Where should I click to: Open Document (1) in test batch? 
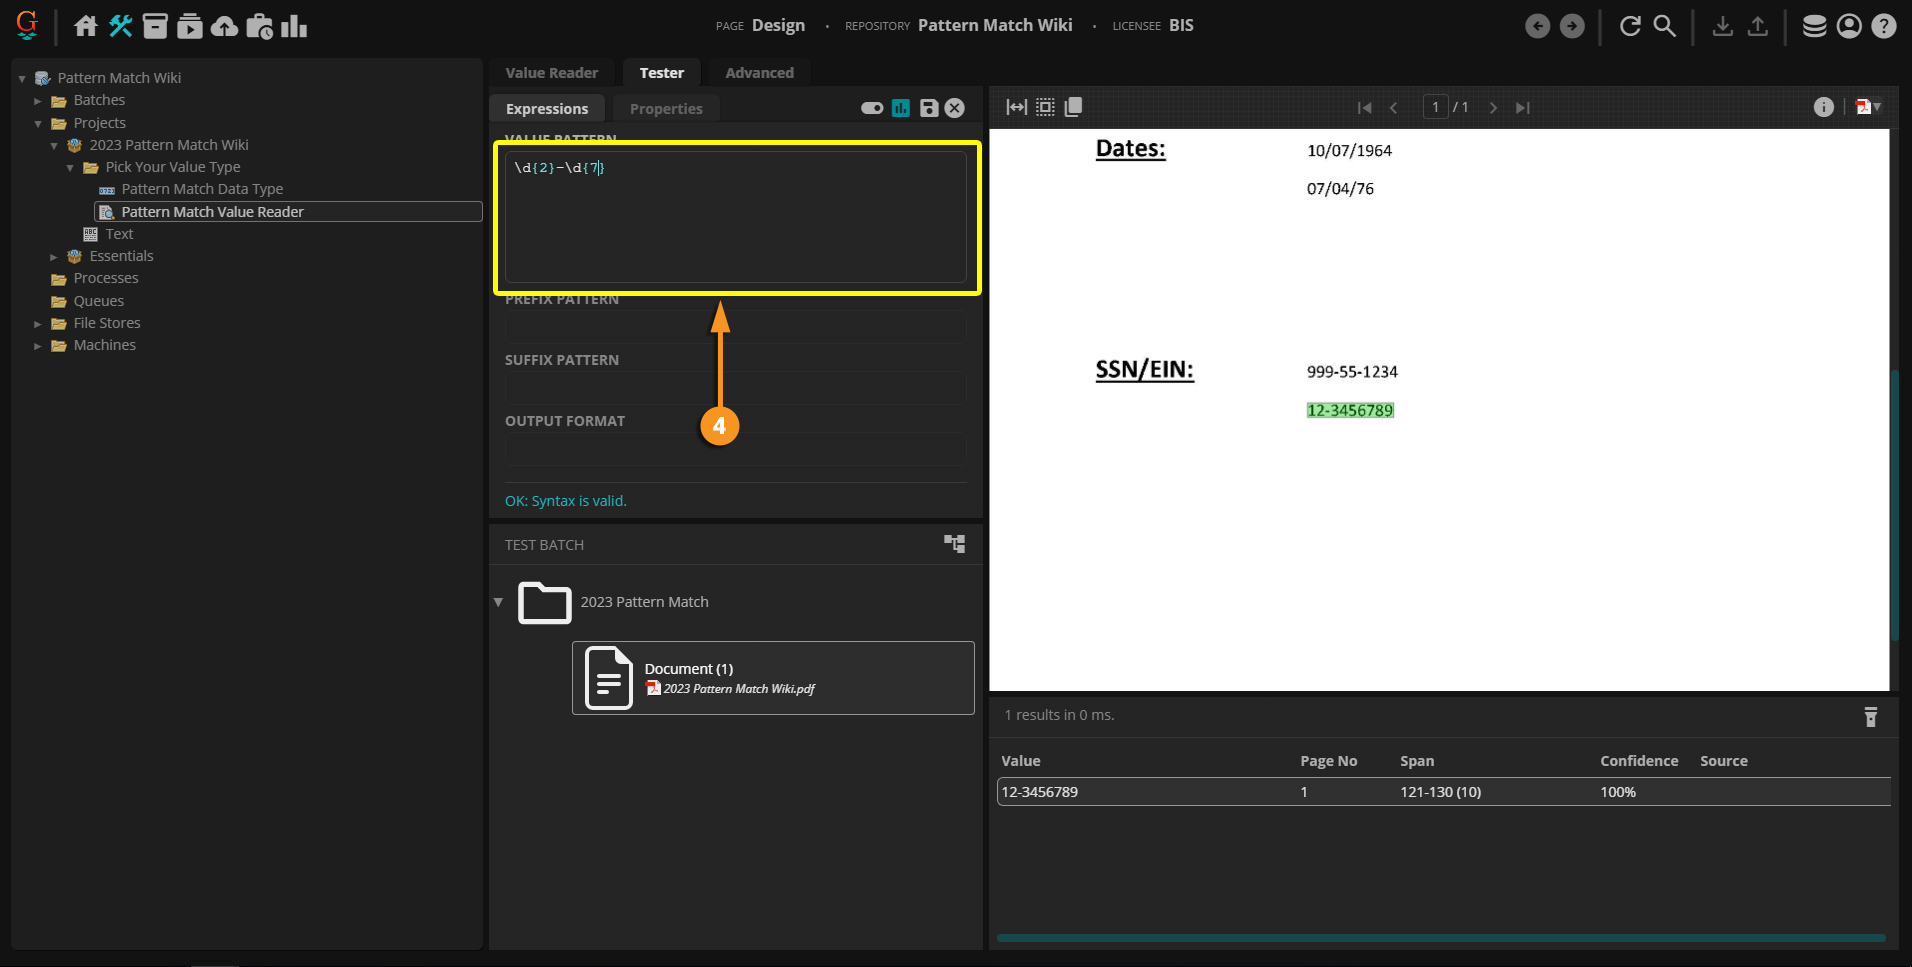tap(773, 678)
